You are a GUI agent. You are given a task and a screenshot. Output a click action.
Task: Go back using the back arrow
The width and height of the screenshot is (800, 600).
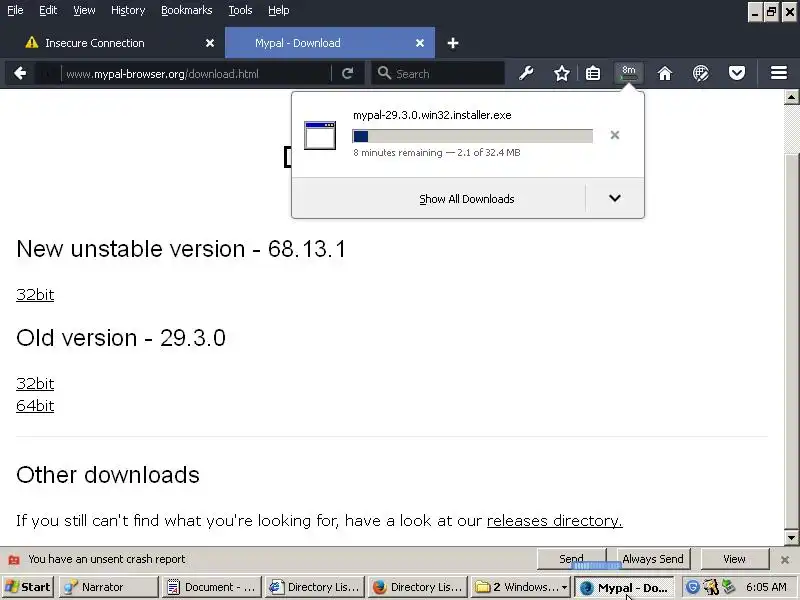(x=20, y=73)
